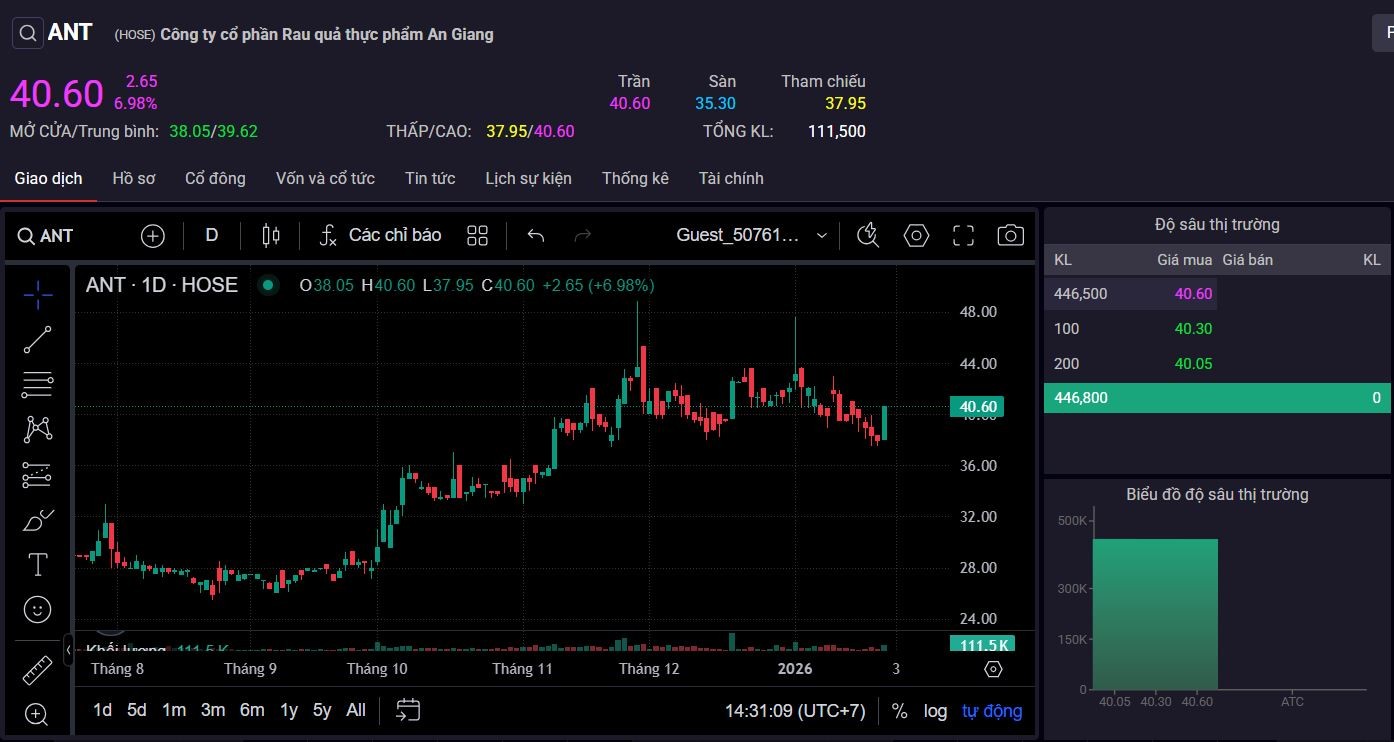Select the crosshair cursor tool

[38, 294]
